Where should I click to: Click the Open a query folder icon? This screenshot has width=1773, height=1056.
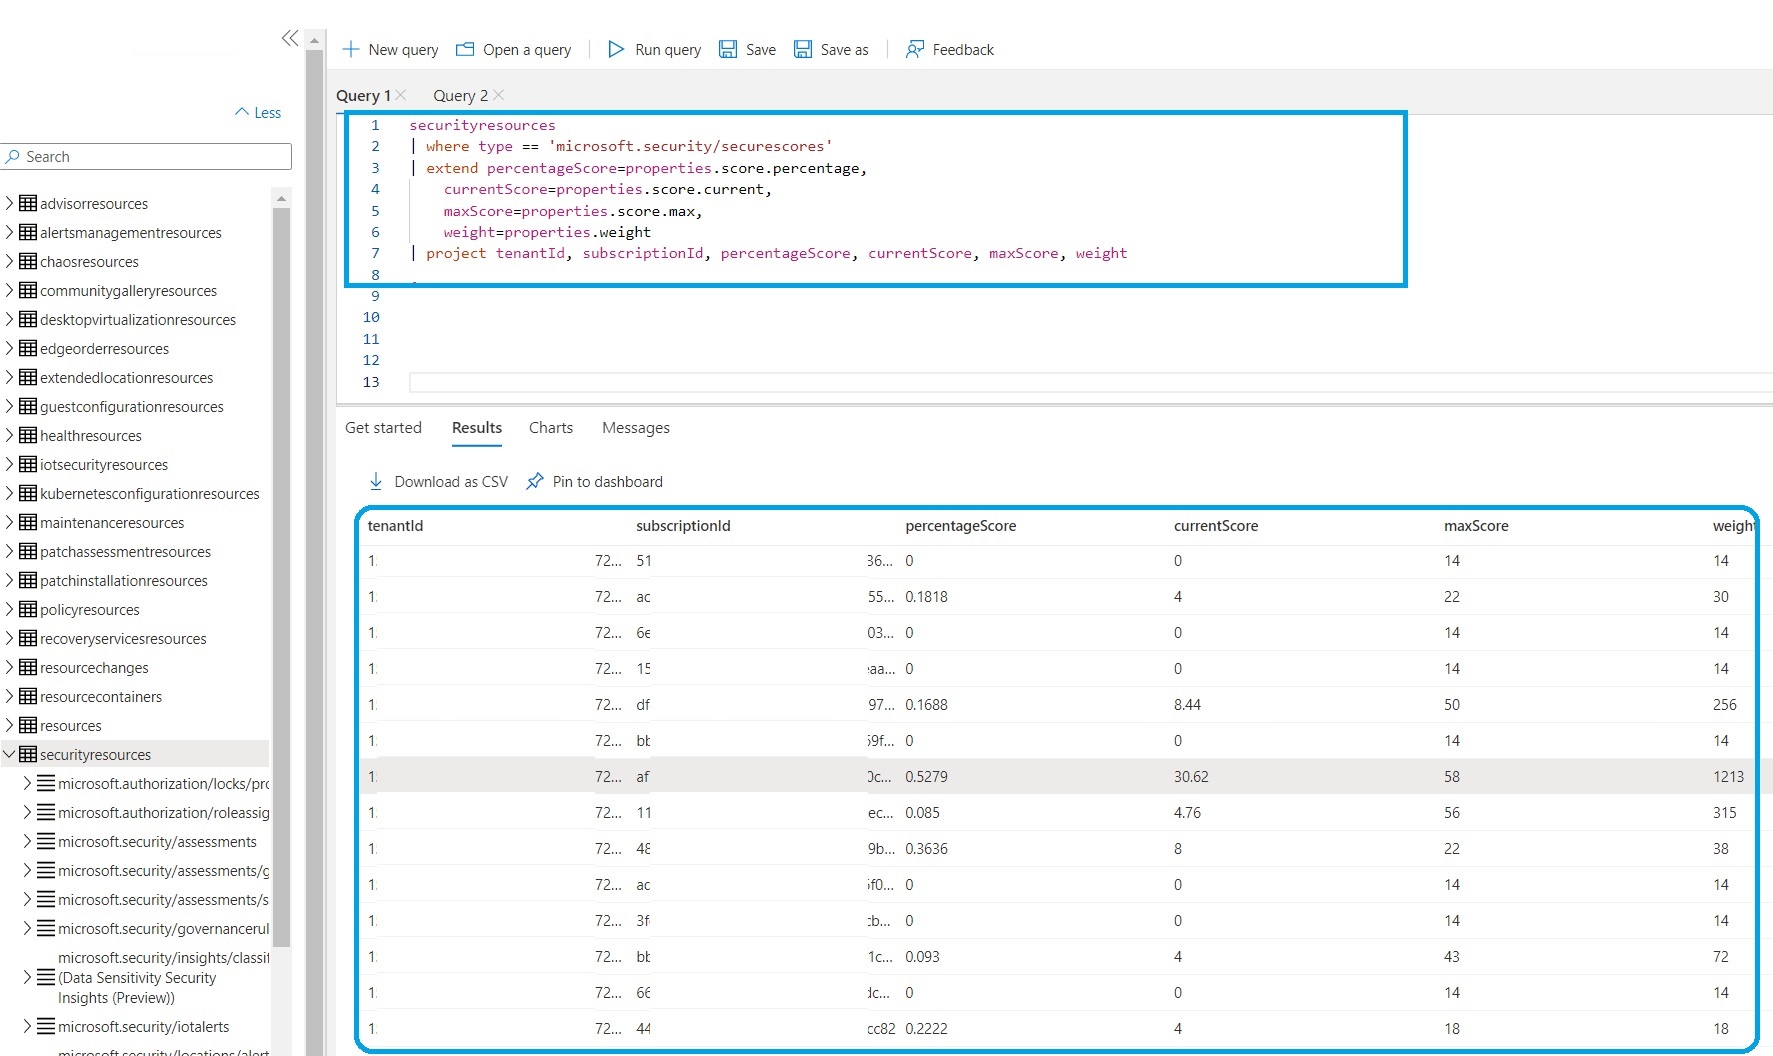(x=465, y=49)
